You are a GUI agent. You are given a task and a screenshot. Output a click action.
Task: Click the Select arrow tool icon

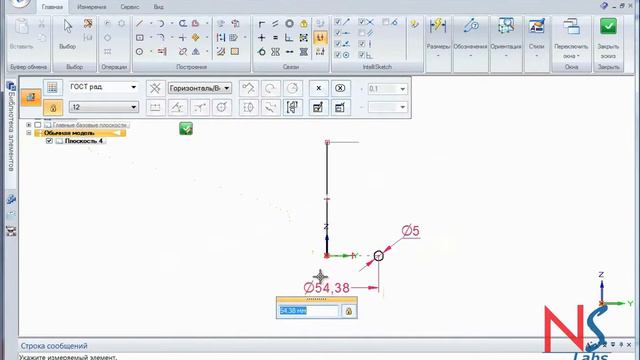pos(68,26)
